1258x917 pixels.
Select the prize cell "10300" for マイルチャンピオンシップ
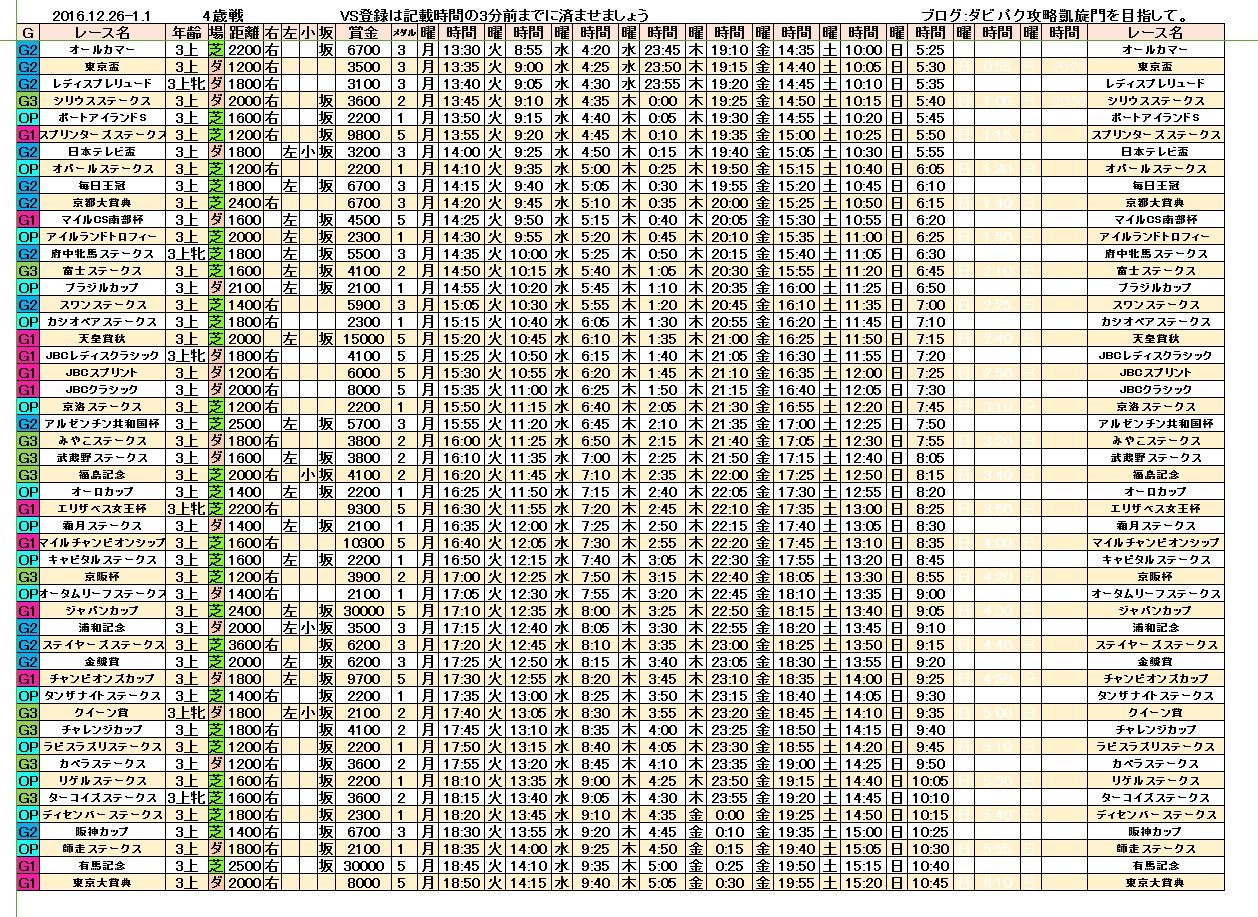[x=363, y=542]
